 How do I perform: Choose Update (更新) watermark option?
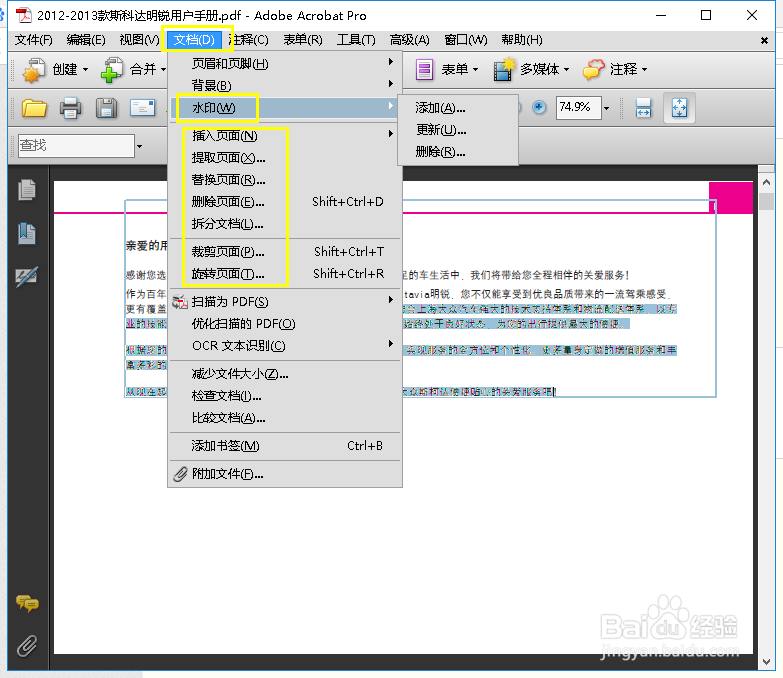click(x=458, y=130)
